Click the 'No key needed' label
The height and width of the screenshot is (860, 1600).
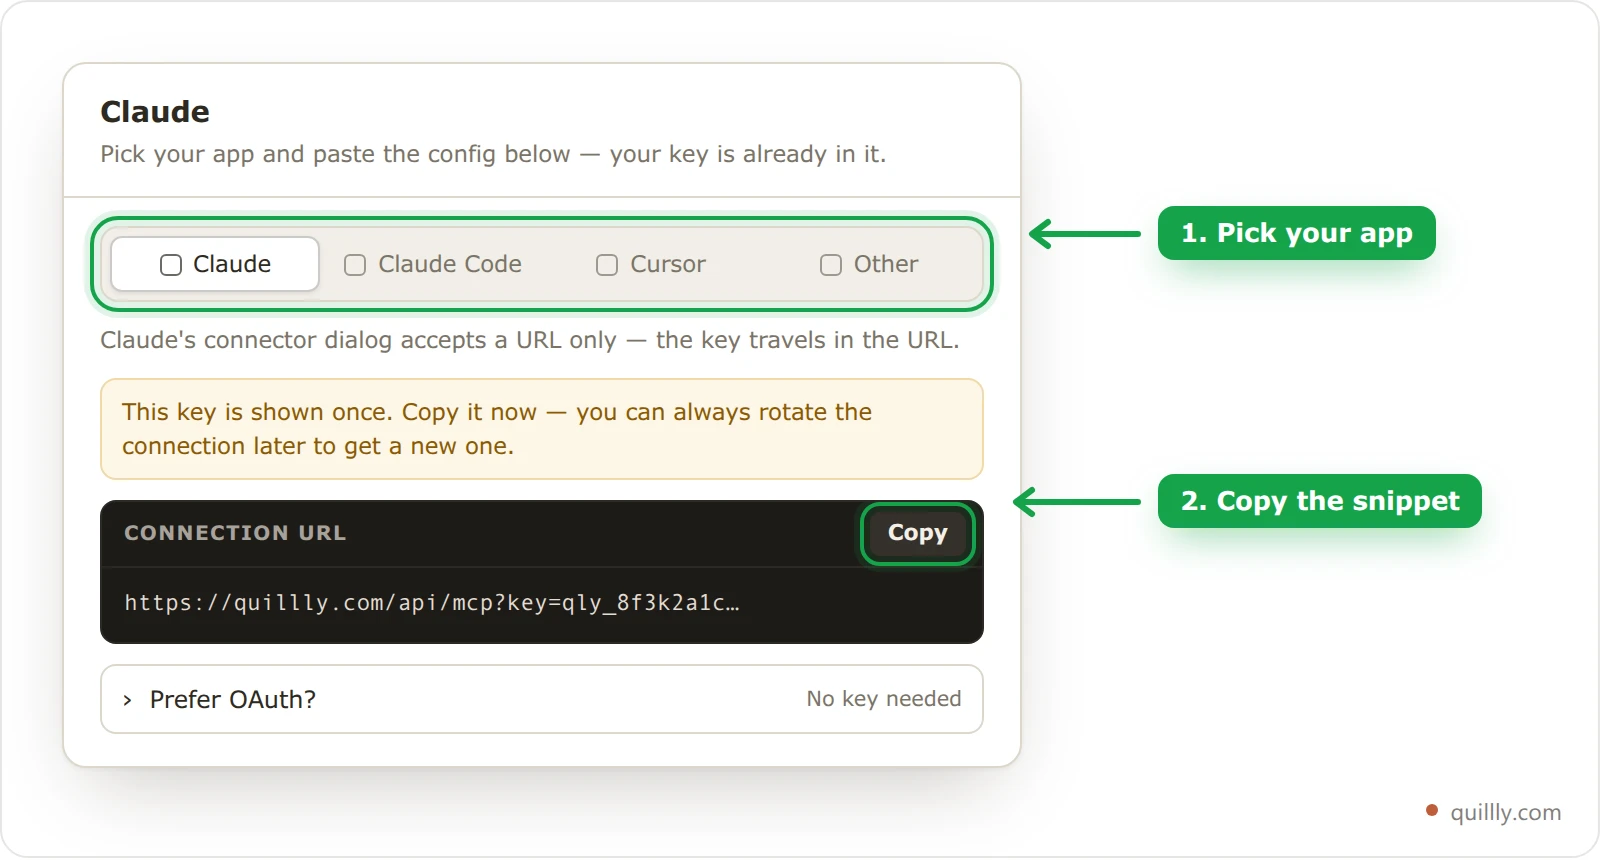884,699
